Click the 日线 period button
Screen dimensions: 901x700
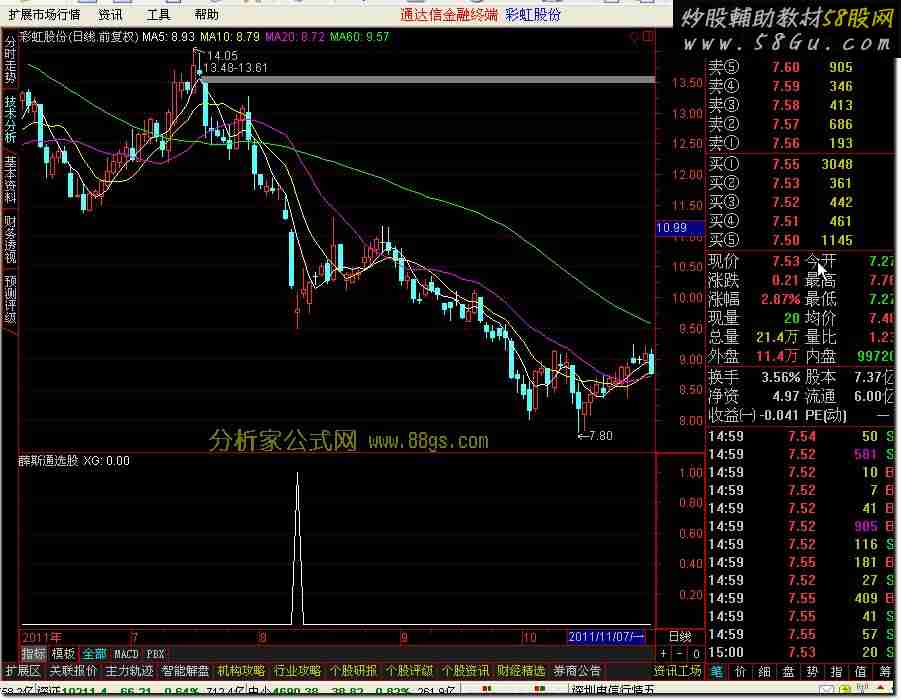coord(680,637)
